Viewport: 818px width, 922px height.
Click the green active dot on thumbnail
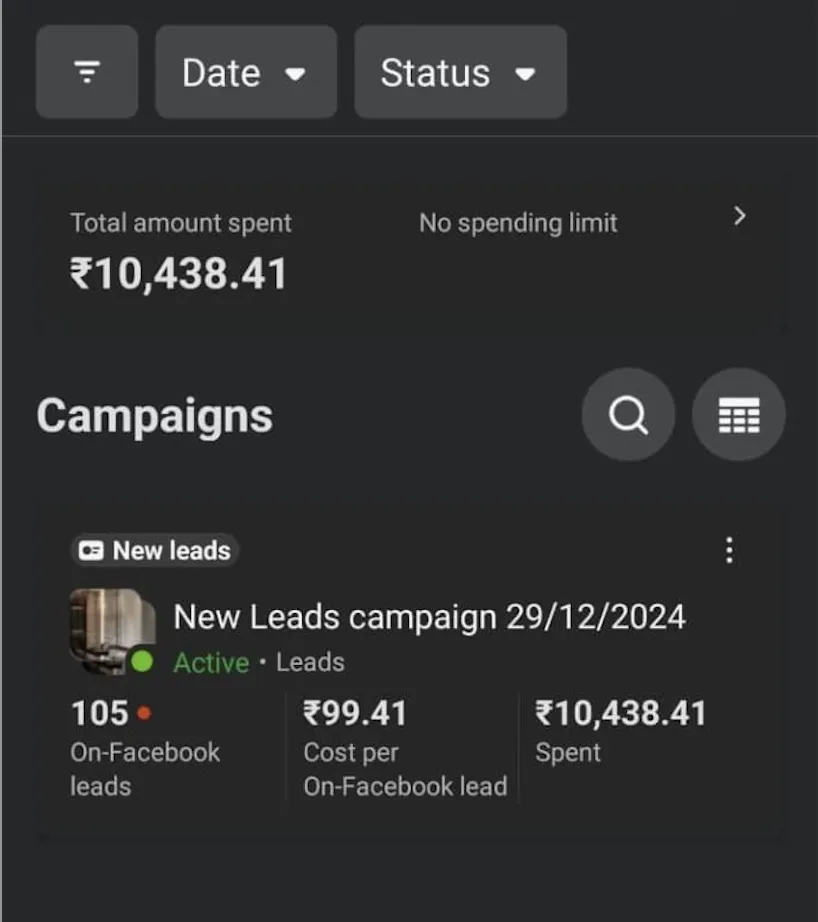(143, 661)
